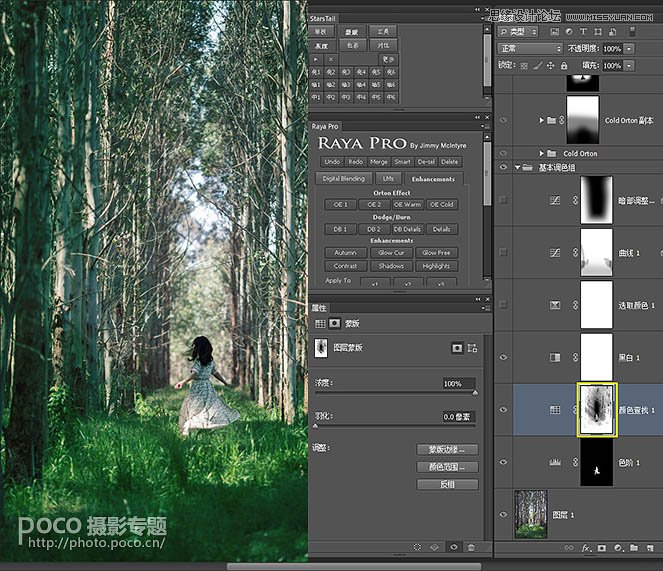Create new fill or adjustment layer
This screenshot has width=663, height=571.
[618, 548]
